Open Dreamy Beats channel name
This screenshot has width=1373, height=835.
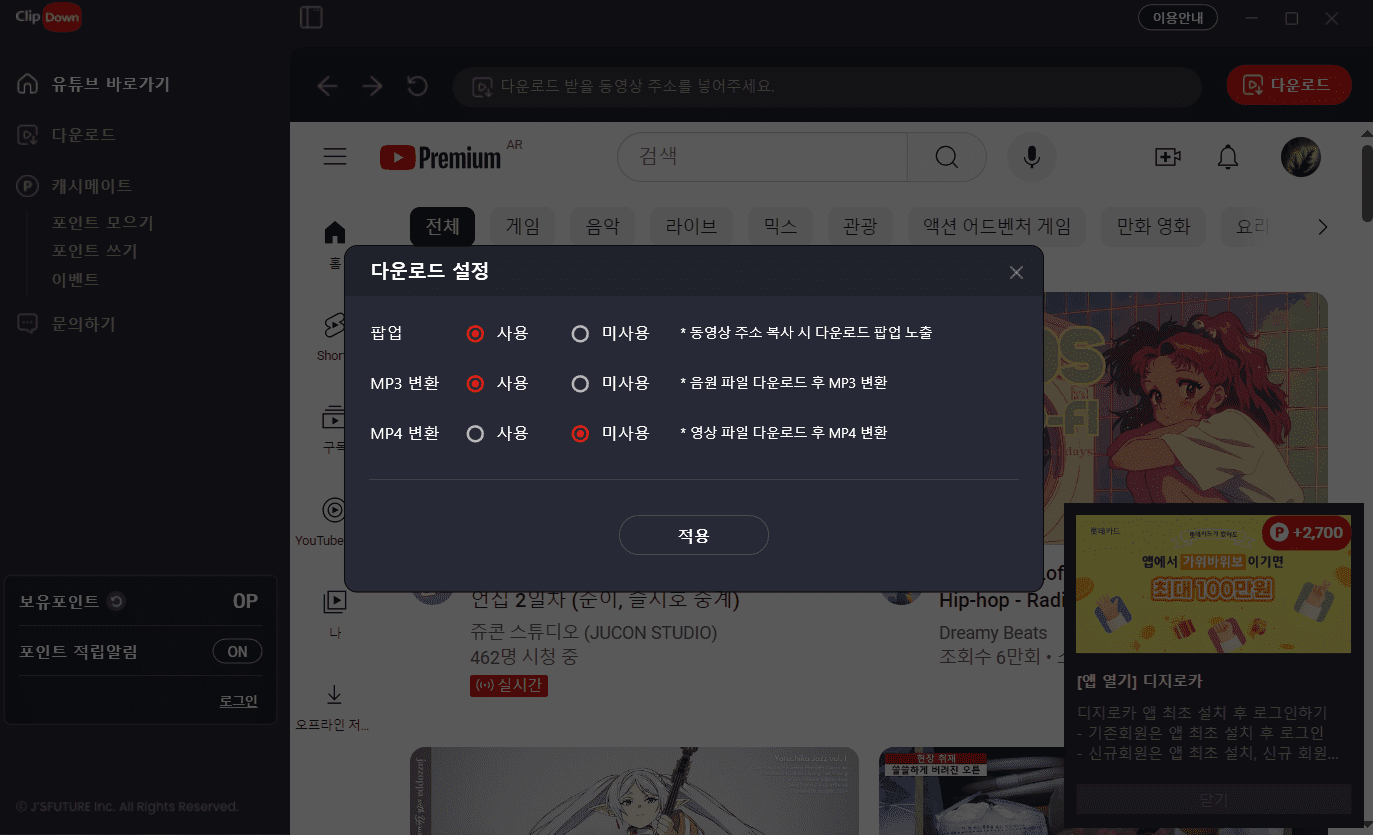click(993, 633)
